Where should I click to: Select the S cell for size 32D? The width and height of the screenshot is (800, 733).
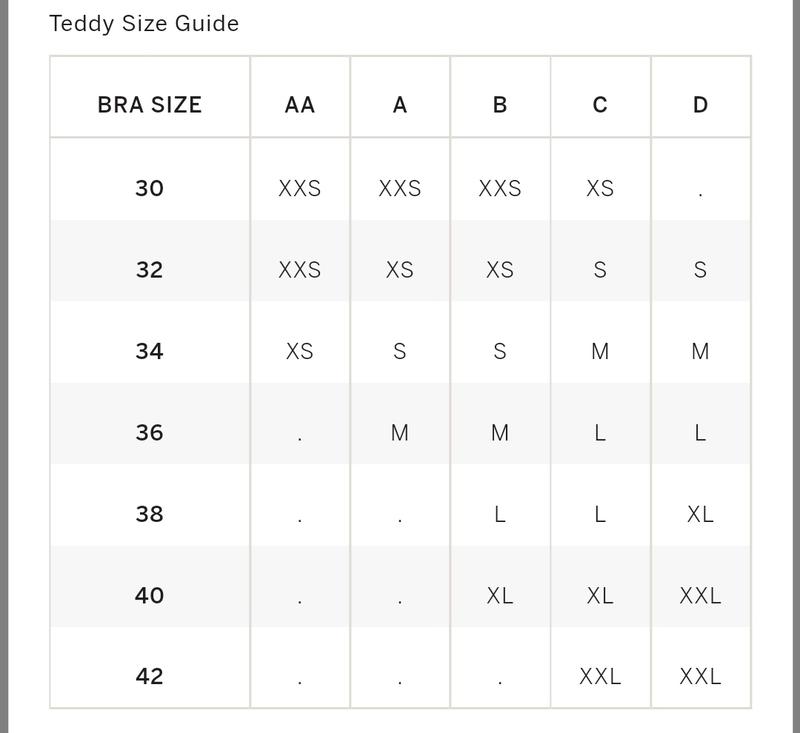tap(700, 270)
